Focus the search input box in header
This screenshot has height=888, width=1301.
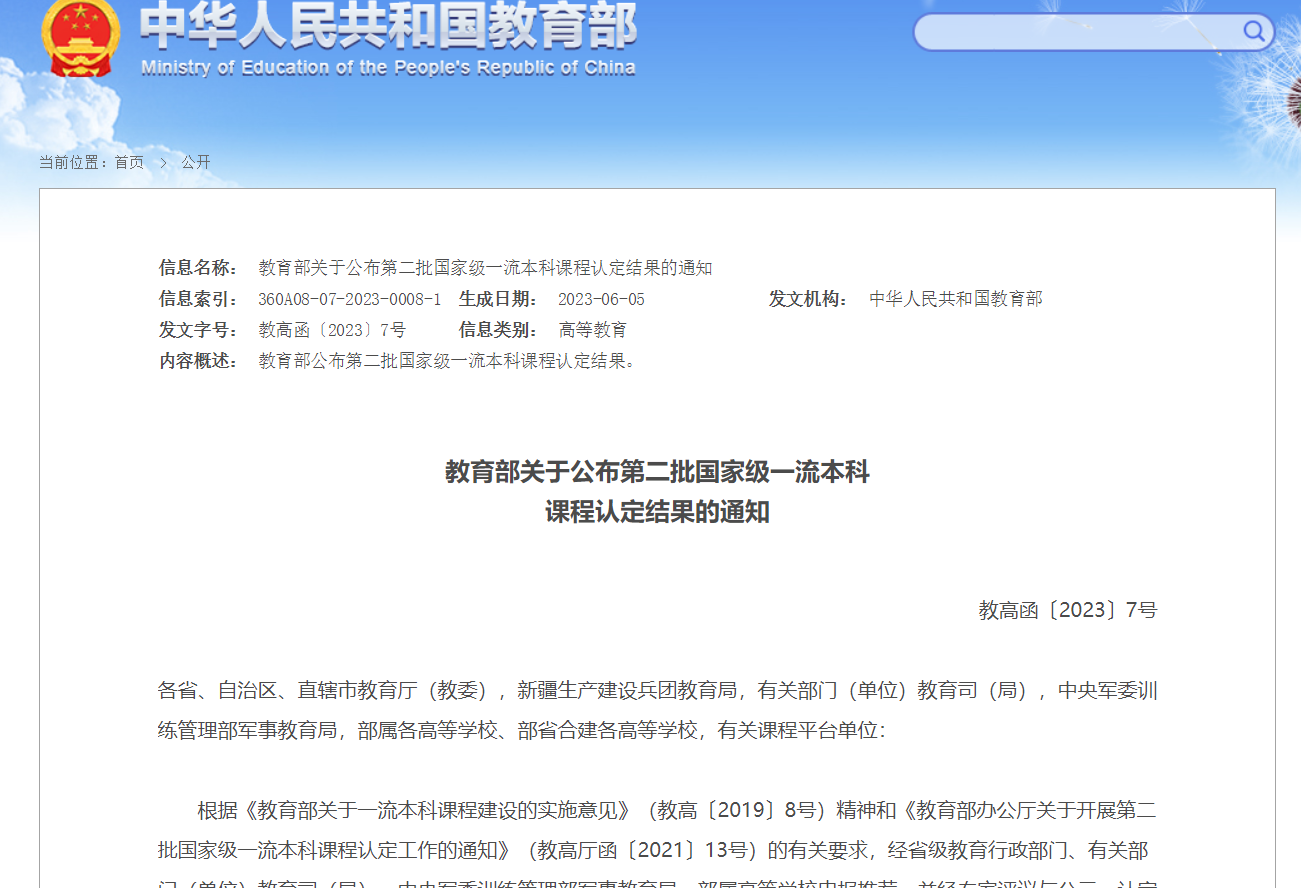click(1075, 32)
